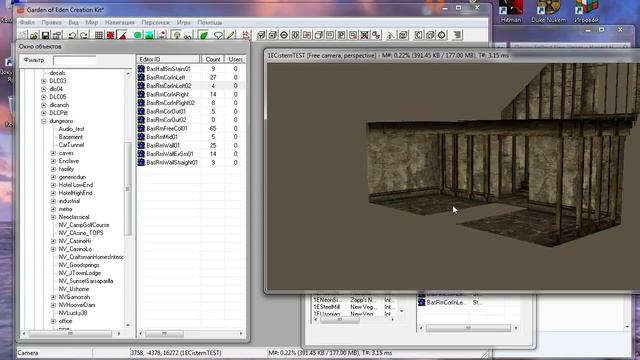This screenshot has height=360, width=640.
Task: Select BasRmWallStraight01 in the object list
Action: 172,162
